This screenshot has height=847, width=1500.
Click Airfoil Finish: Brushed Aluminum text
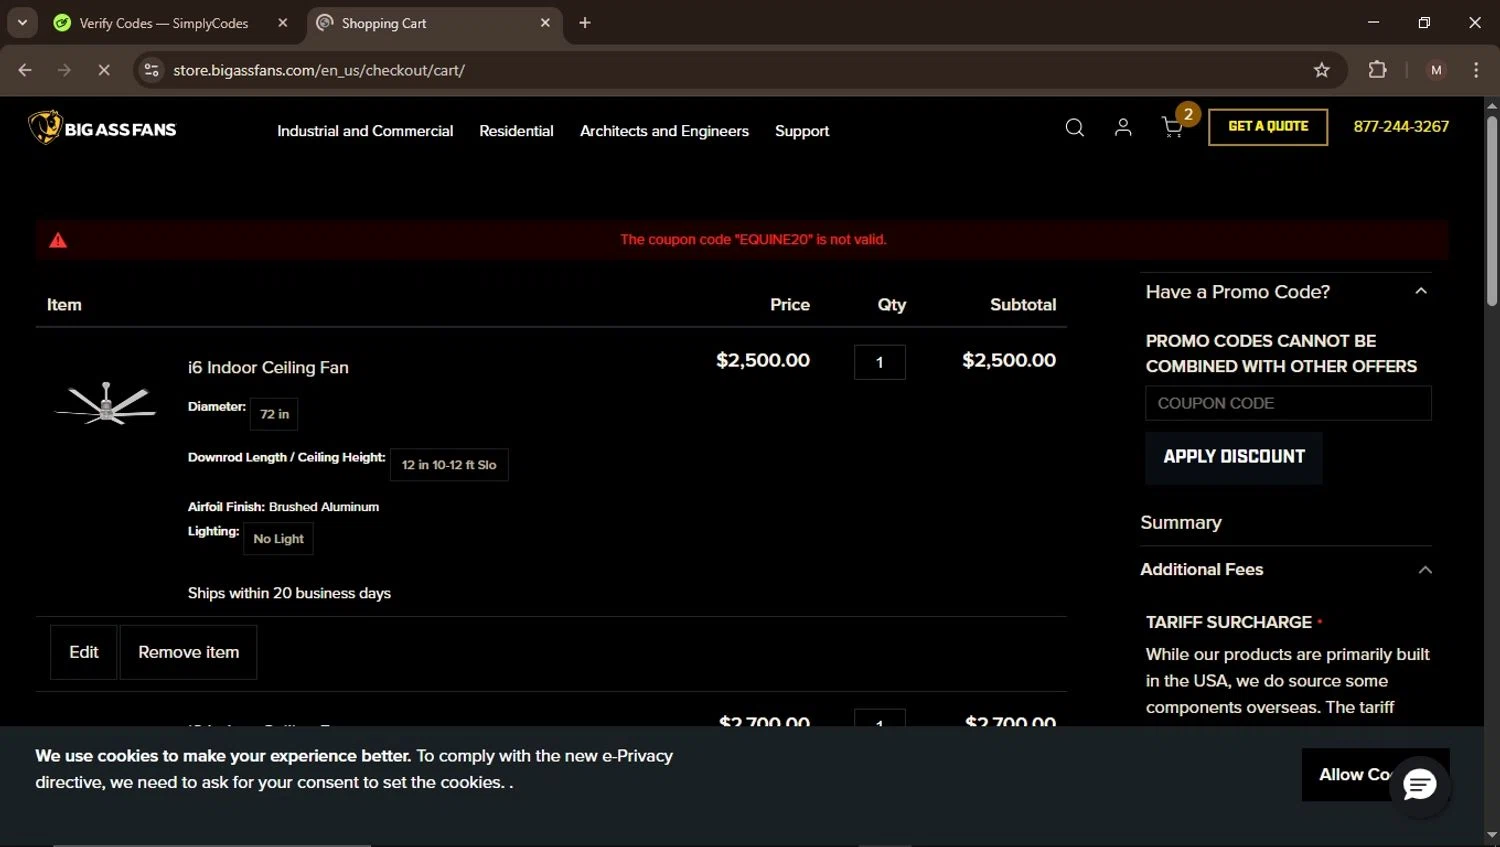coord(283,507)
